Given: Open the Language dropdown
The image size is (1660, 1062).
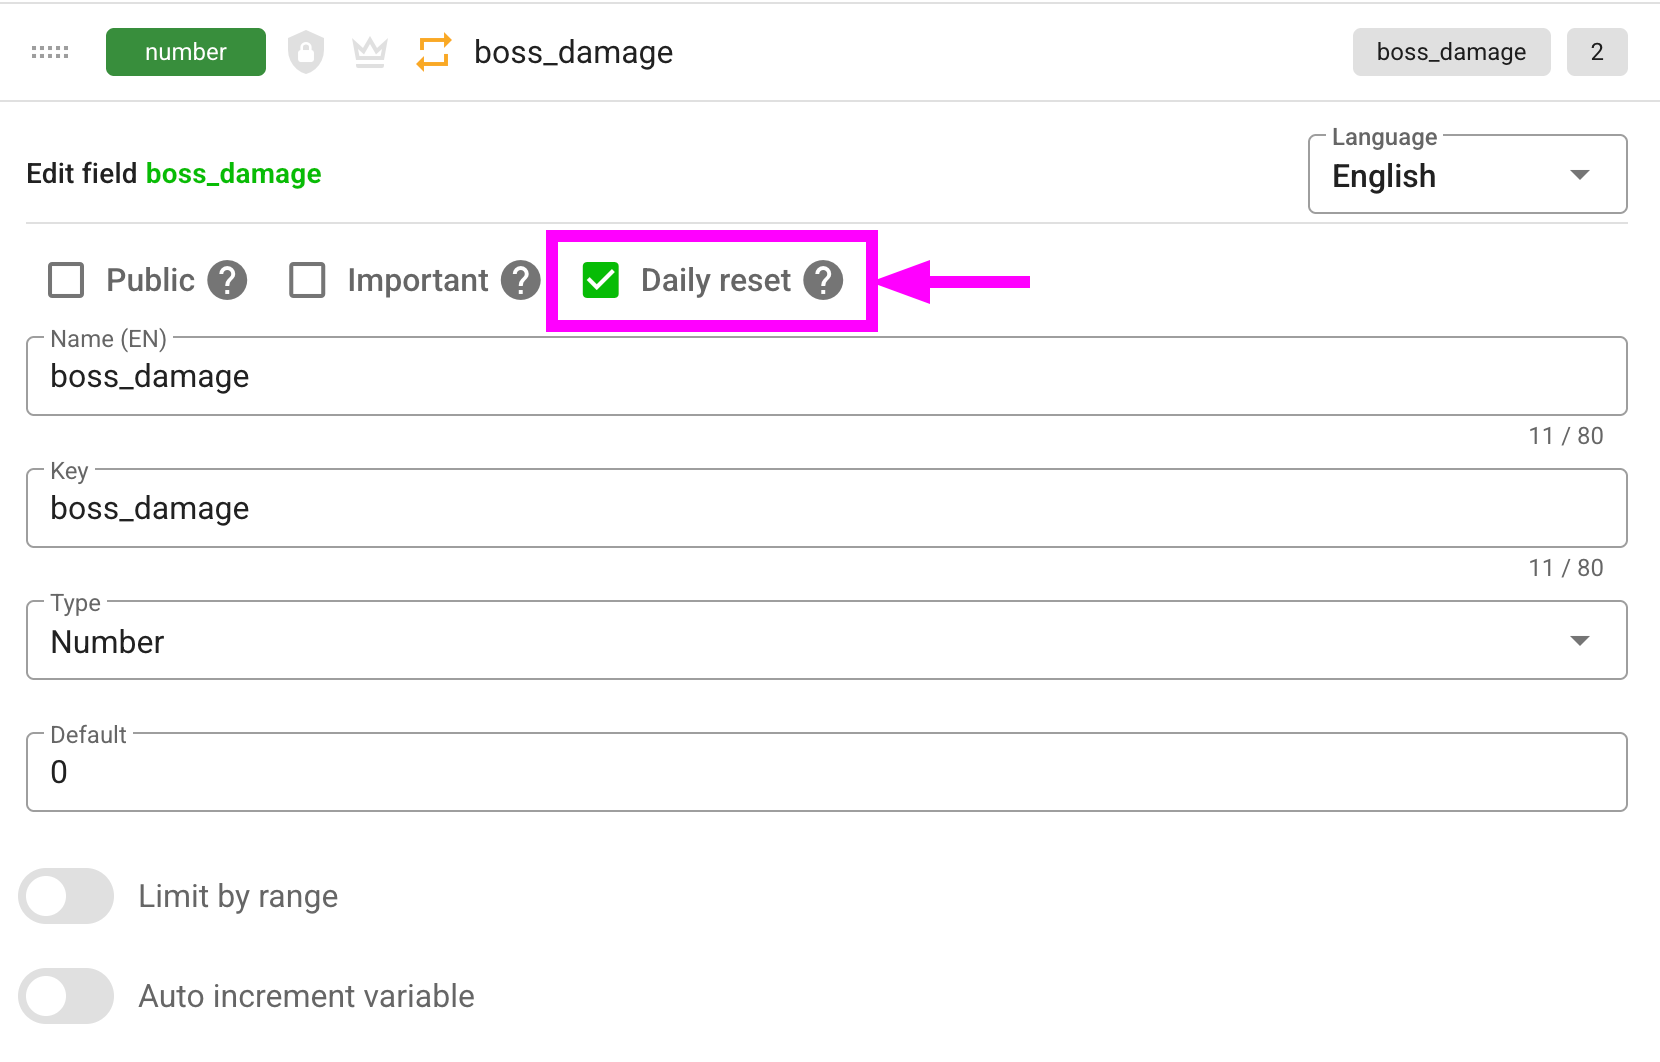Looking at the screenshot, I should tap(1467, 175).
